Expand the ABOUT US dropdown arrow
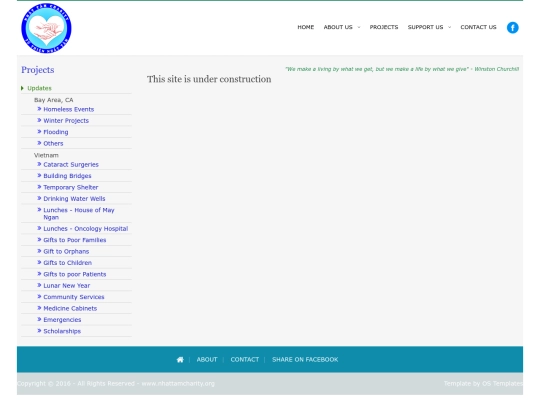540x405 pixels. [359, 27]
